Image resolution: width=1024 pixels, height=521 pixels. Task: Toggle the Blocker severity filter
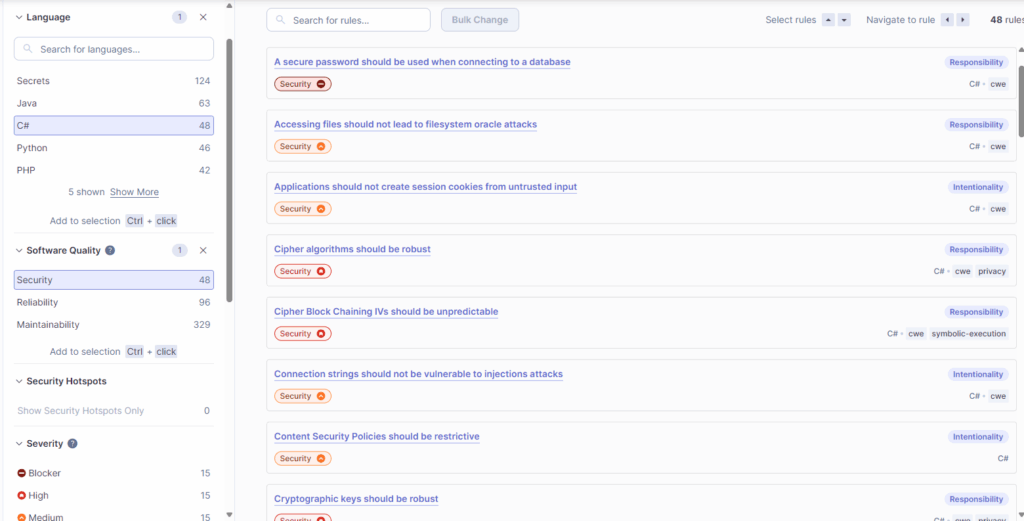[113, 473]
